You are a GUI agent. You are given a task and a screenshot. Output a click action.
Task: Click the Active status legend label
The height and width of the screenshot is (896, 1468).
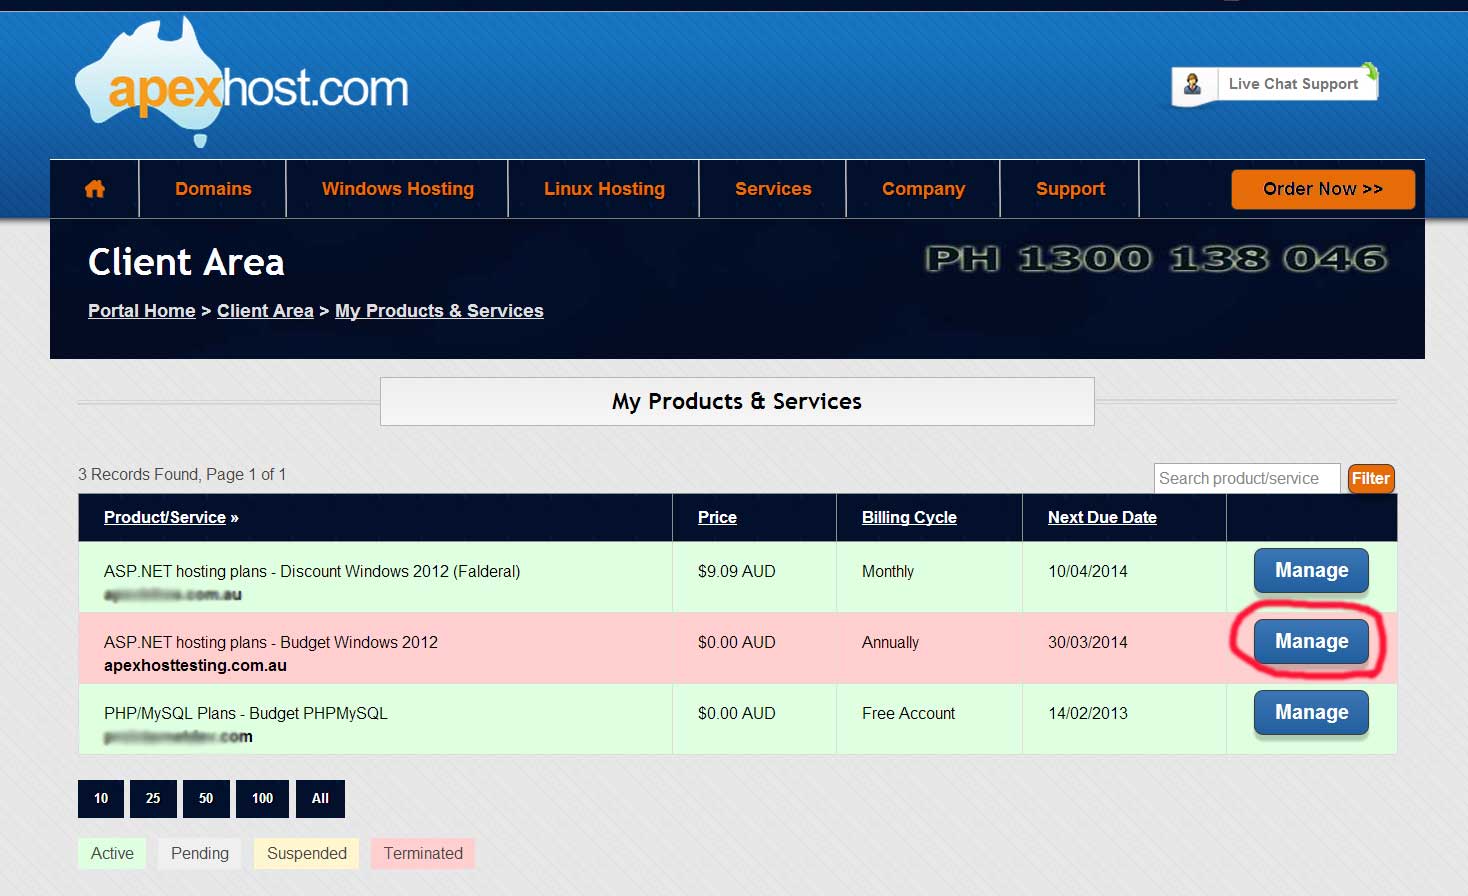point(112,853)
